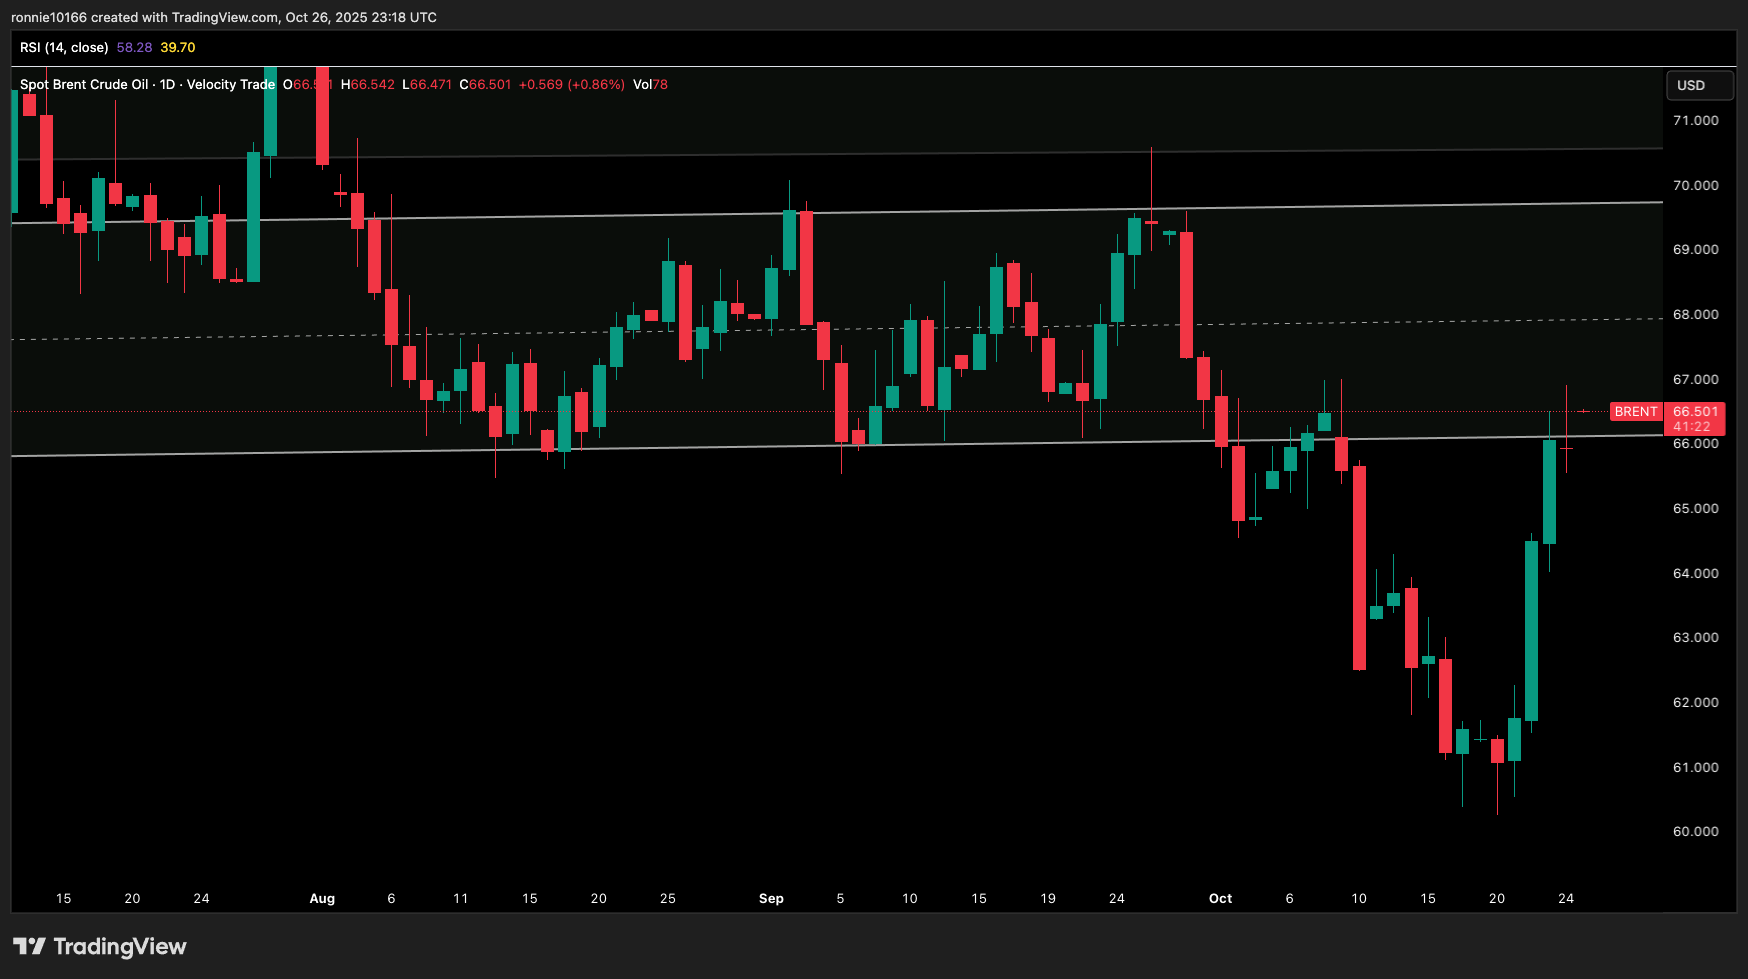The height and width of the screenshot is (979, 1748).
Task: Click the red BRENT price flag
Action: pos(1636,411)
